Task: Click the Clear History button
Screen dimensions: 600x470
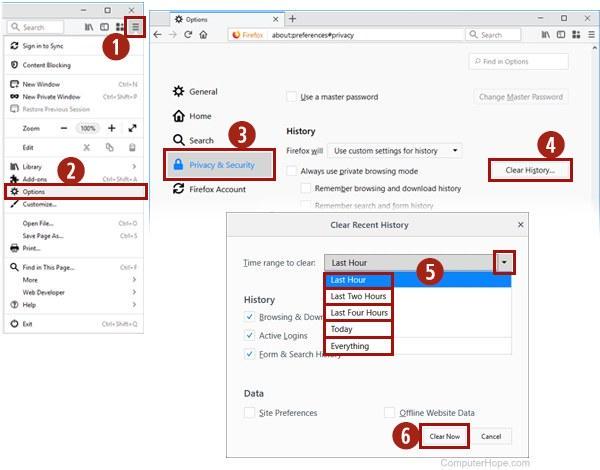Action: coord(530,170)
